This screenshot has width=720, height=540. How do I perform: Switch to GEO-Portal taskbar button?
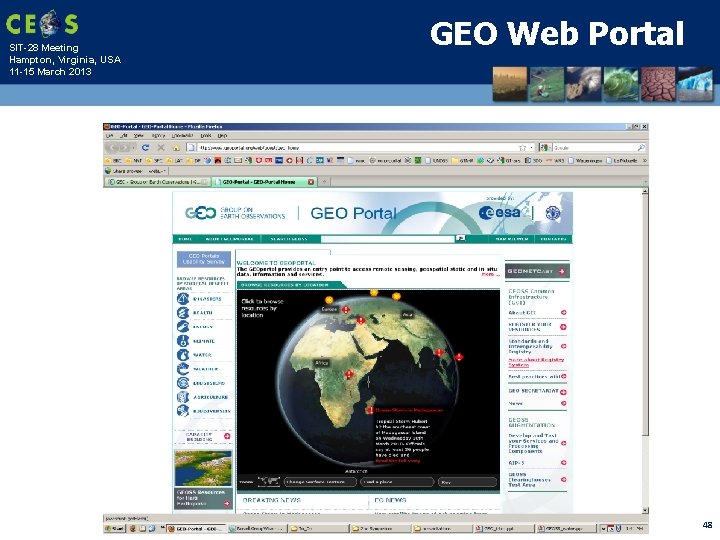click(x=197, y=529)
